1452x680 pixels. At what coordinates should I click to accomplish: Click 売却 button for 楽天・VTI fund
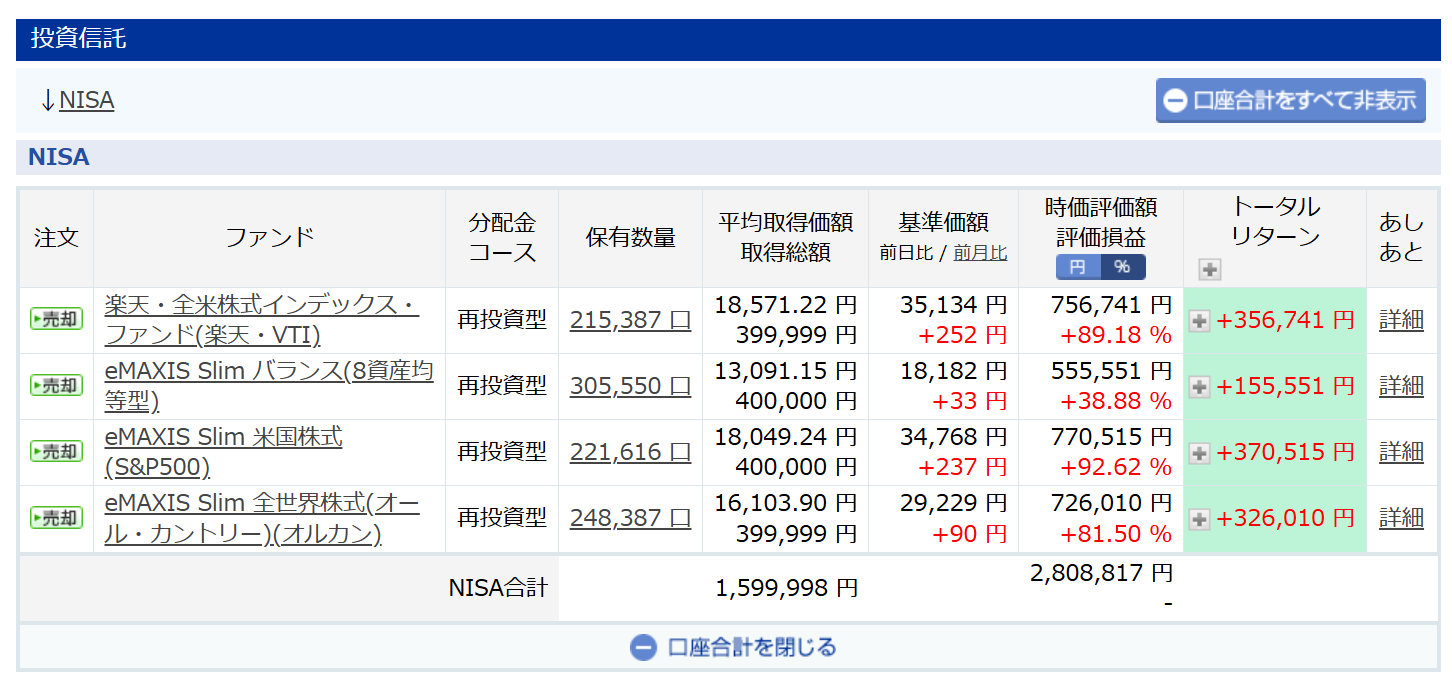click(x=57, y=319)
